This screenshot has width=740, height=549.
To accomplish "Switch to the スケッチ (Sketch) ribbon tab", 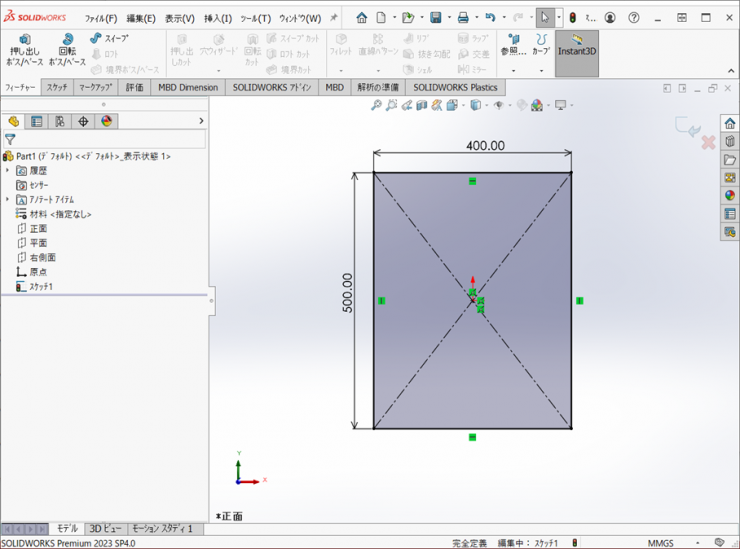I will click(57, 88).
